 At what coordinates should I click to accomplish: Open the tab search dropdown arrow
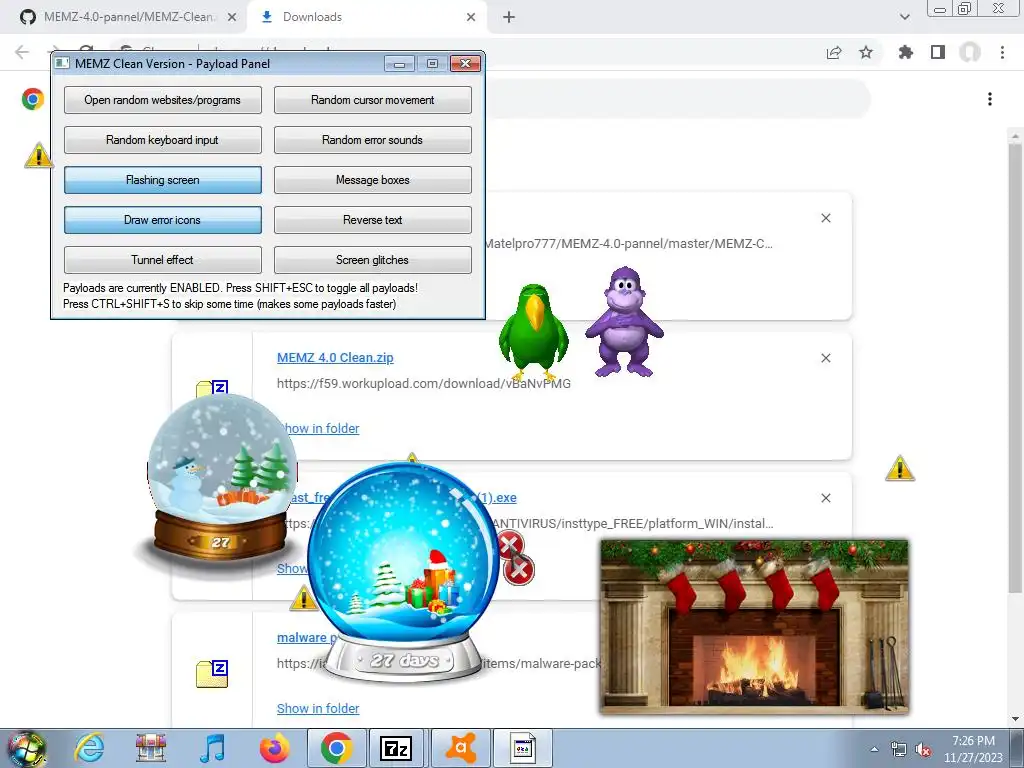click(x=904, y=17)
